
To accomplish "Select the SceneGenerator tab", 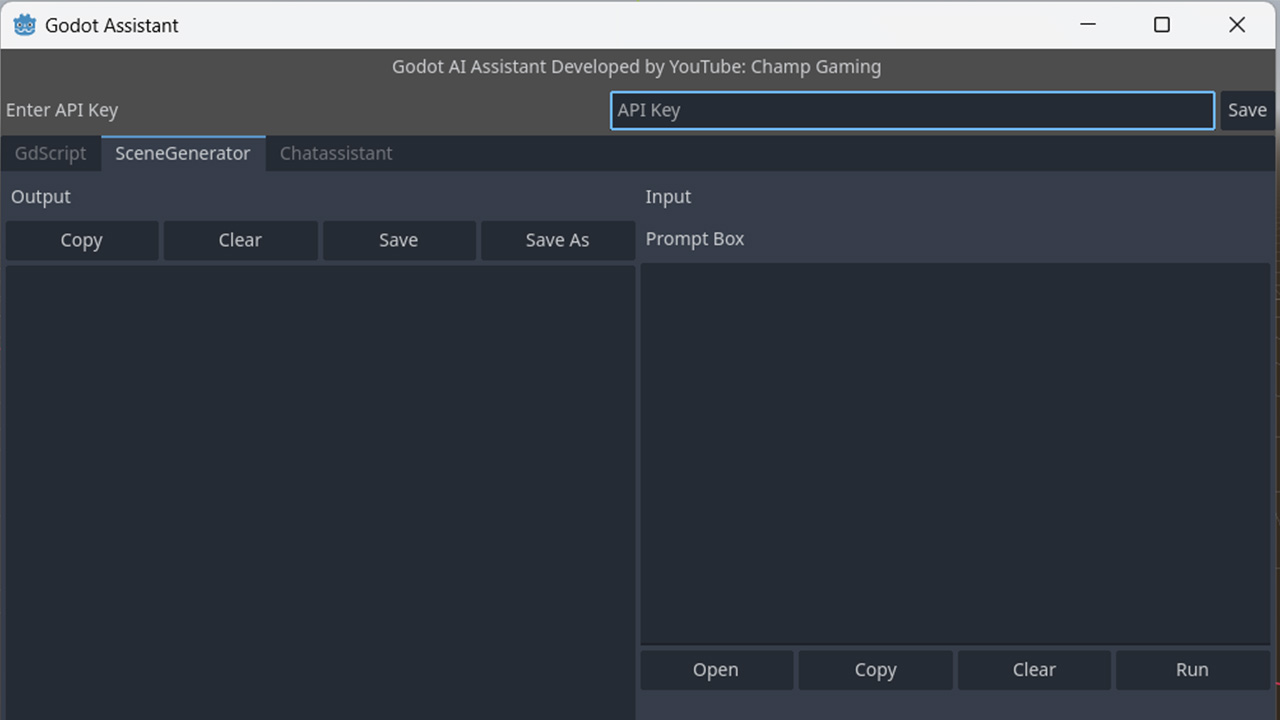I will [183, 153].
